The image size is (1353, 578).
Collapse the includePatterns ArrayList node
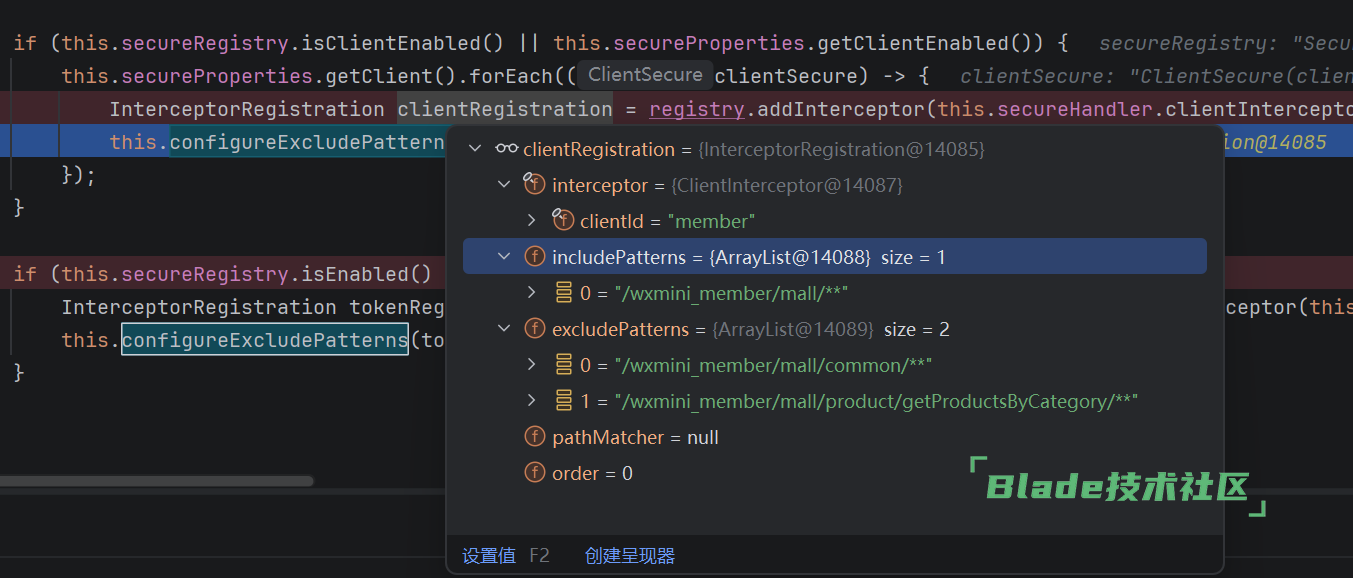(504, 257)
